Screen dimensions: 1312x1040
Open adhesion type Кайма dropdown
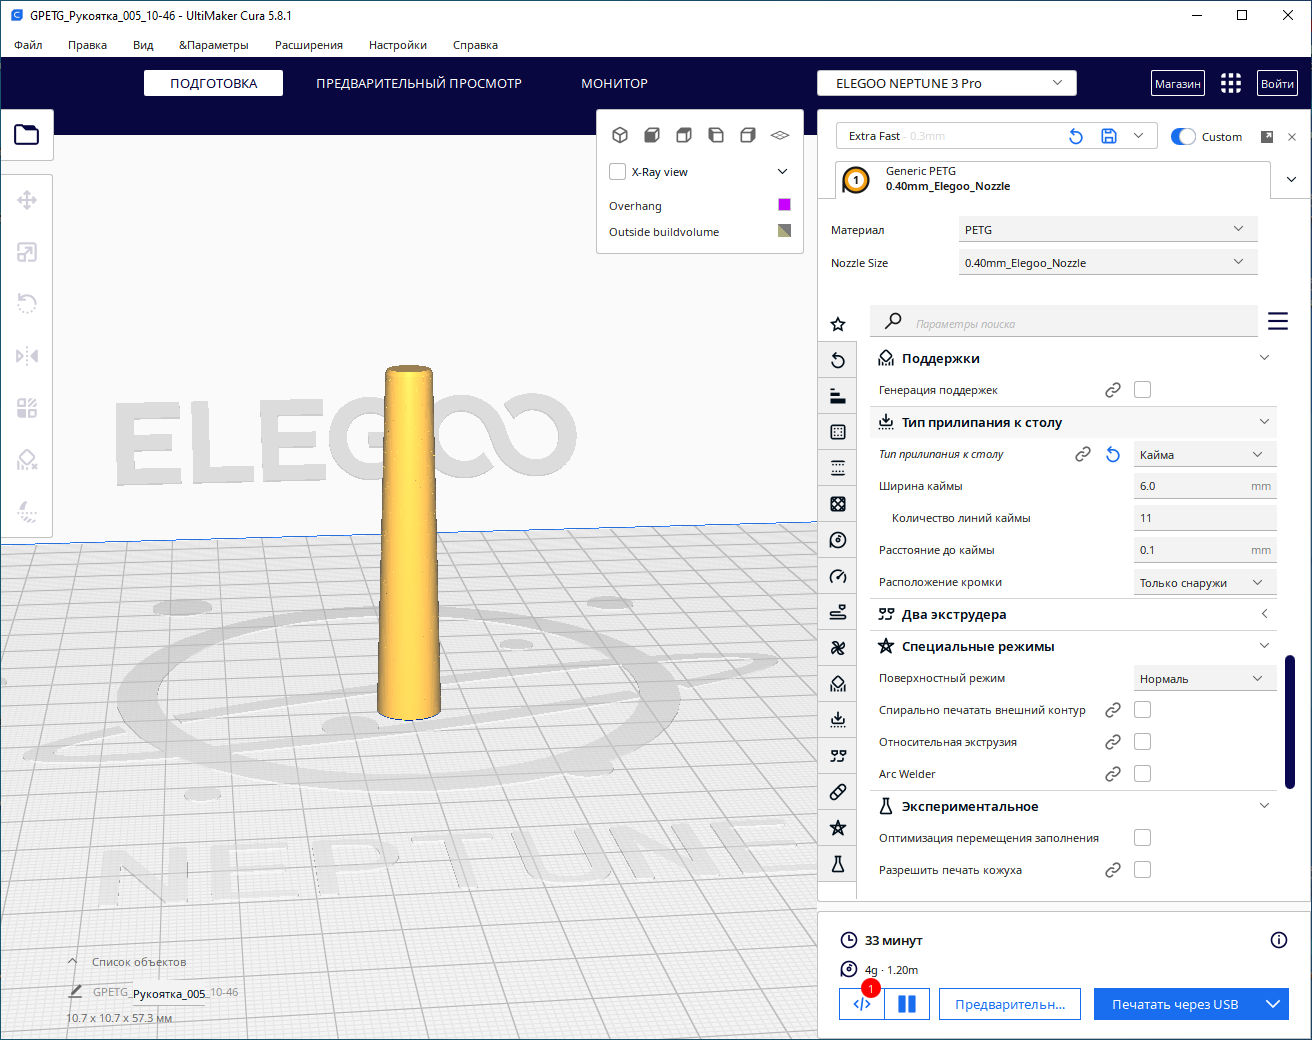coord(1205,455)
